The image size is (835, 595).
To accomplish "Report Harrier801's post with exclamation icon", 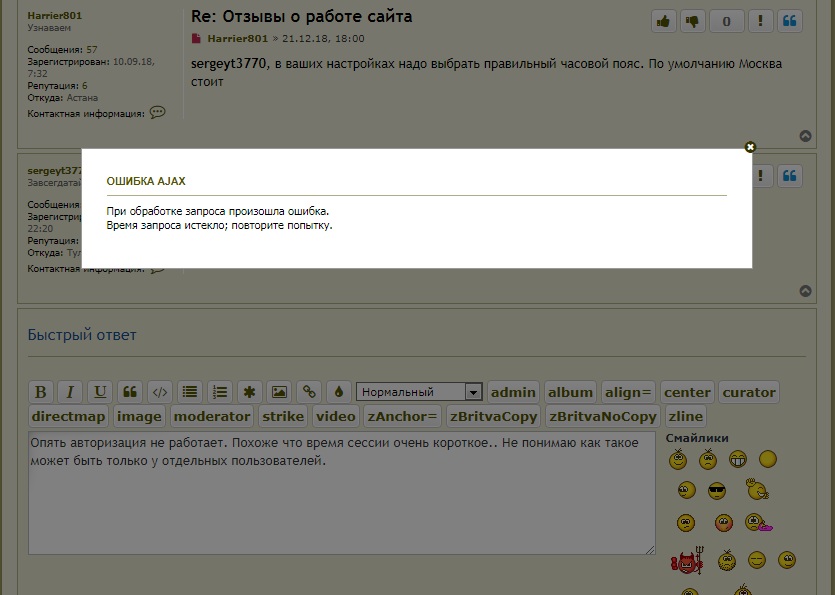I will coord(761,21).
